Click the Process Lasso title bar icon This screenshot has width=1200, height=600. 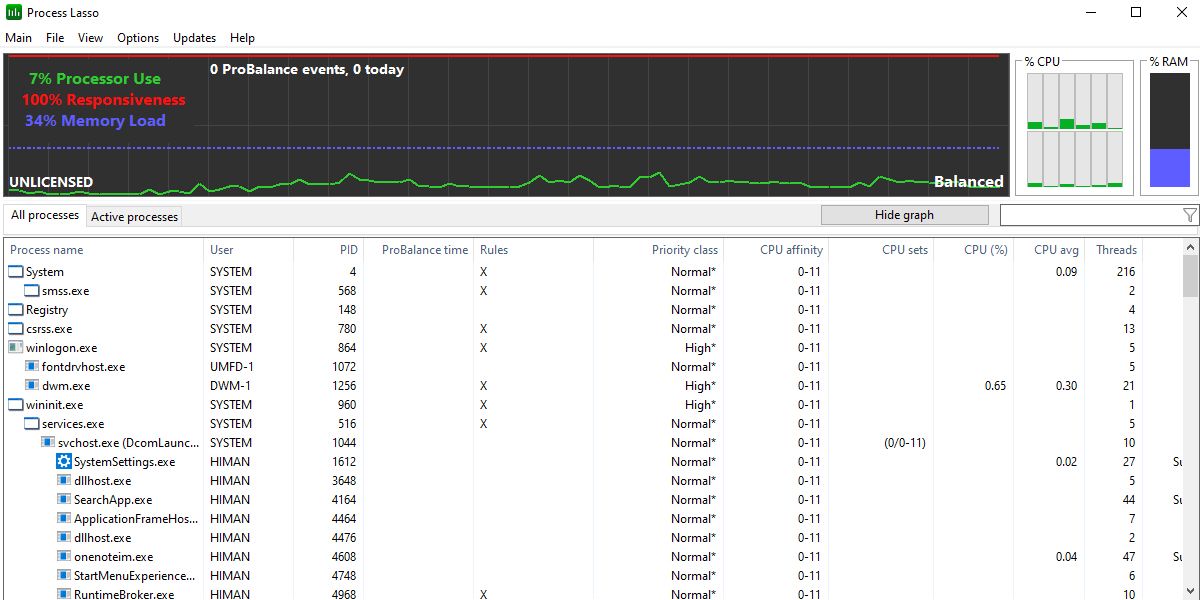(x=14, y=13)
